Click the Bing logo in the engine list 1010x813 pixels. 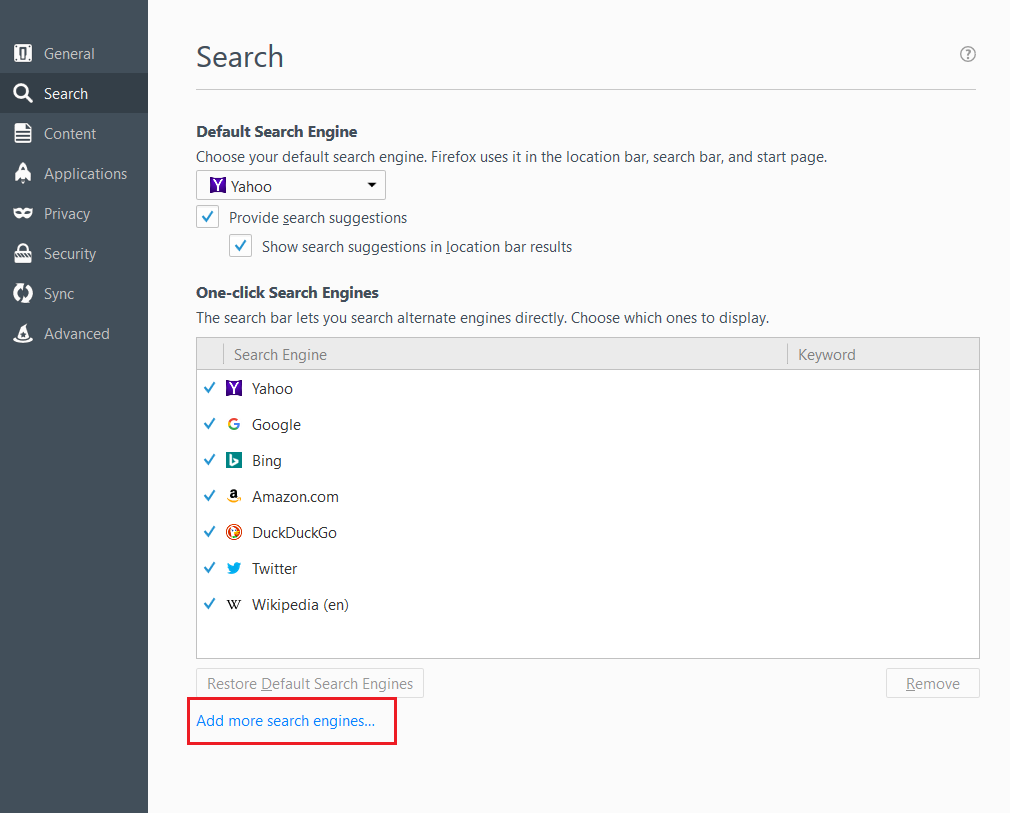point(234,460)
